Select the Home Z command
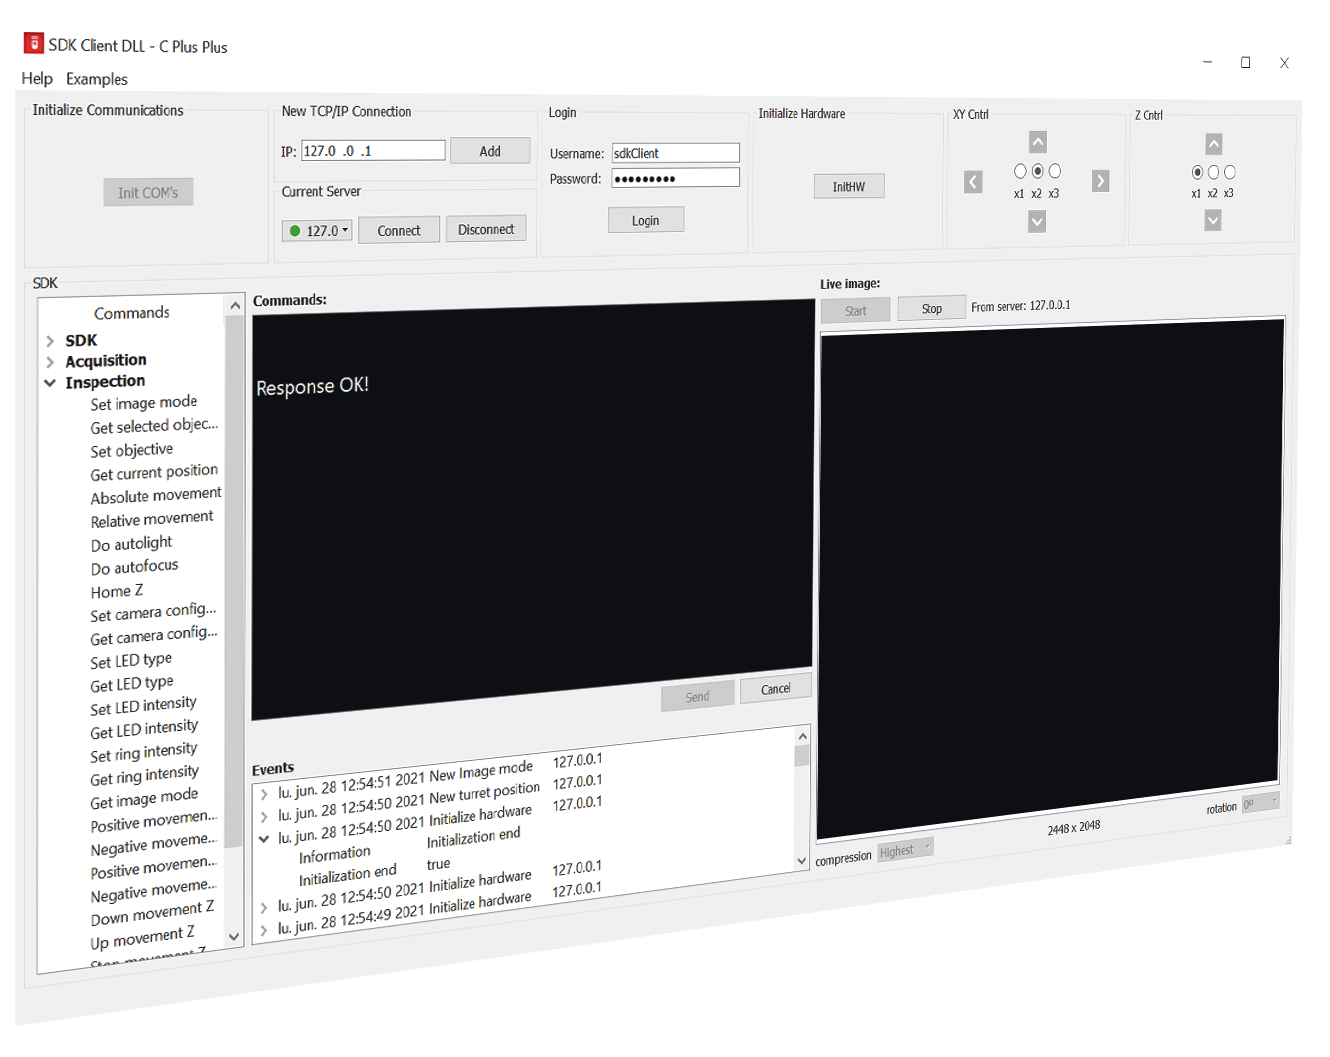 117,591
